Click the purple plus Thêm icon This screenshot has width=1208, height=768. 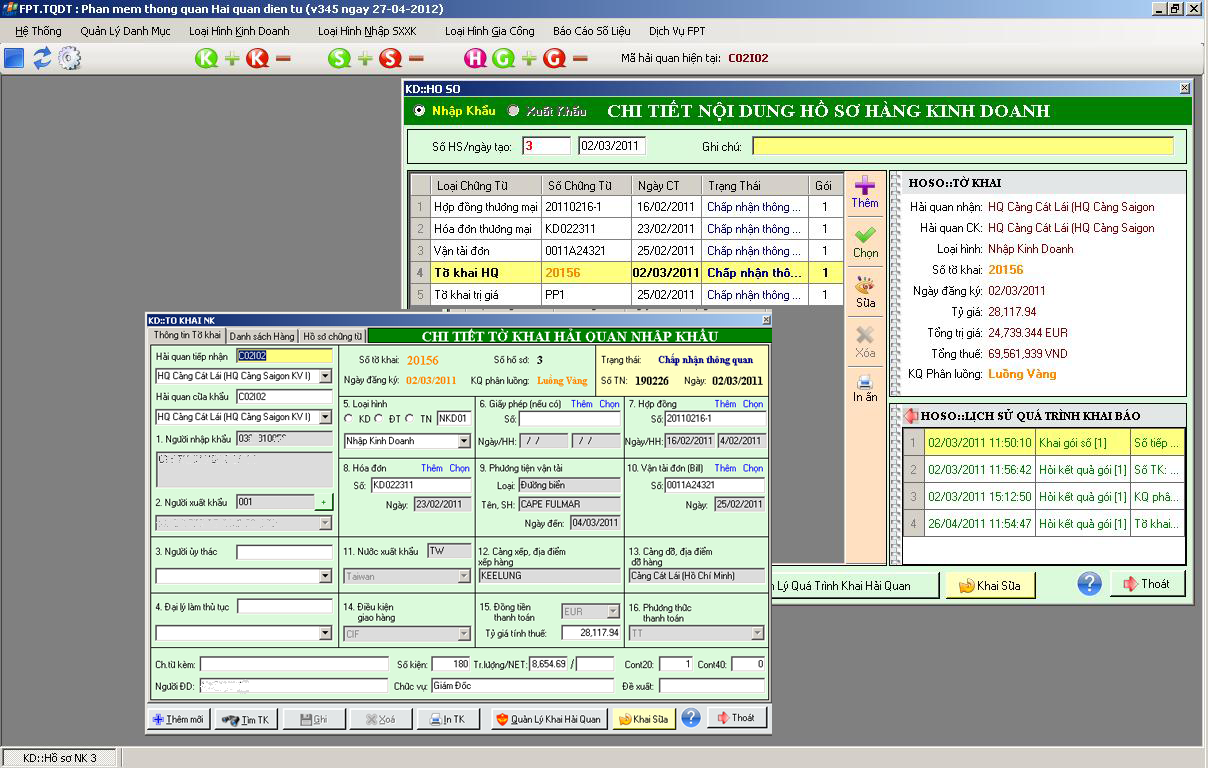click(865, 186)
